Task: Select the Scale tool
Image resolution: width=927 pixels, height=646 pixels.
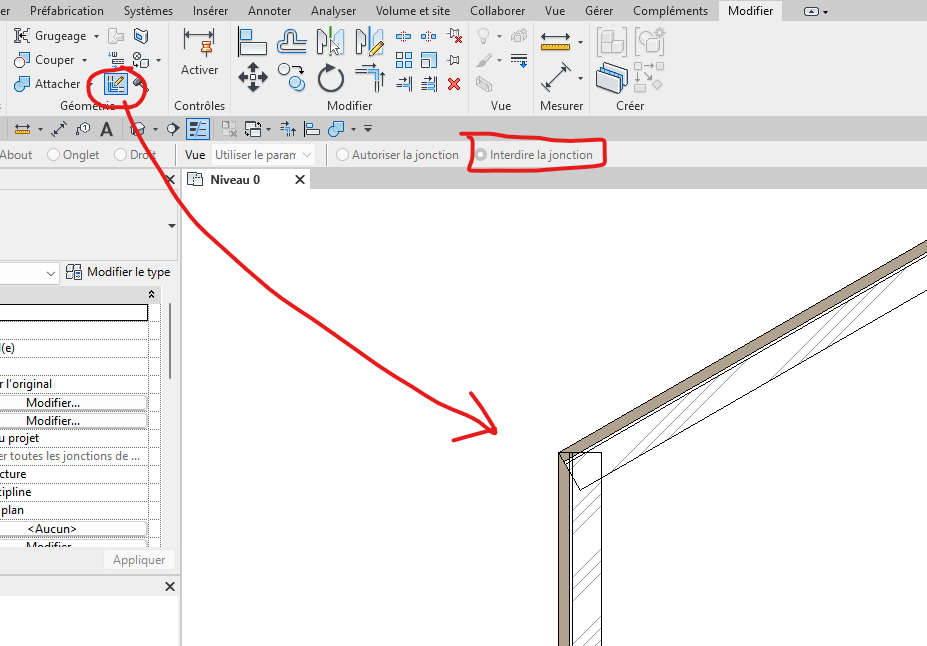Action: pos(429,60)
